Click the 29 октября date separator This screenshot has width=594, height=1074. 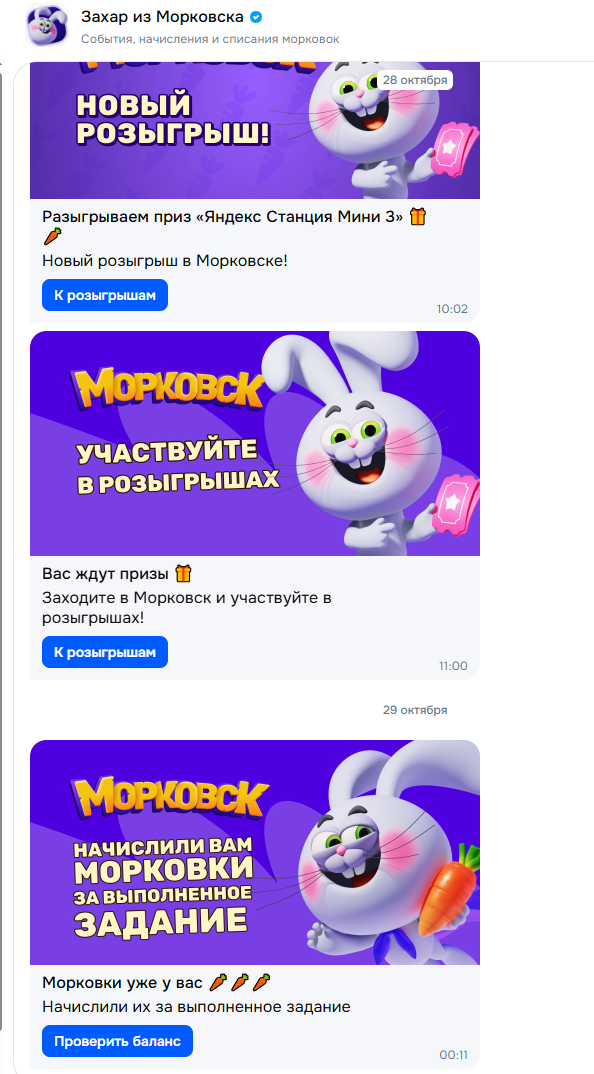click(415, 710)
